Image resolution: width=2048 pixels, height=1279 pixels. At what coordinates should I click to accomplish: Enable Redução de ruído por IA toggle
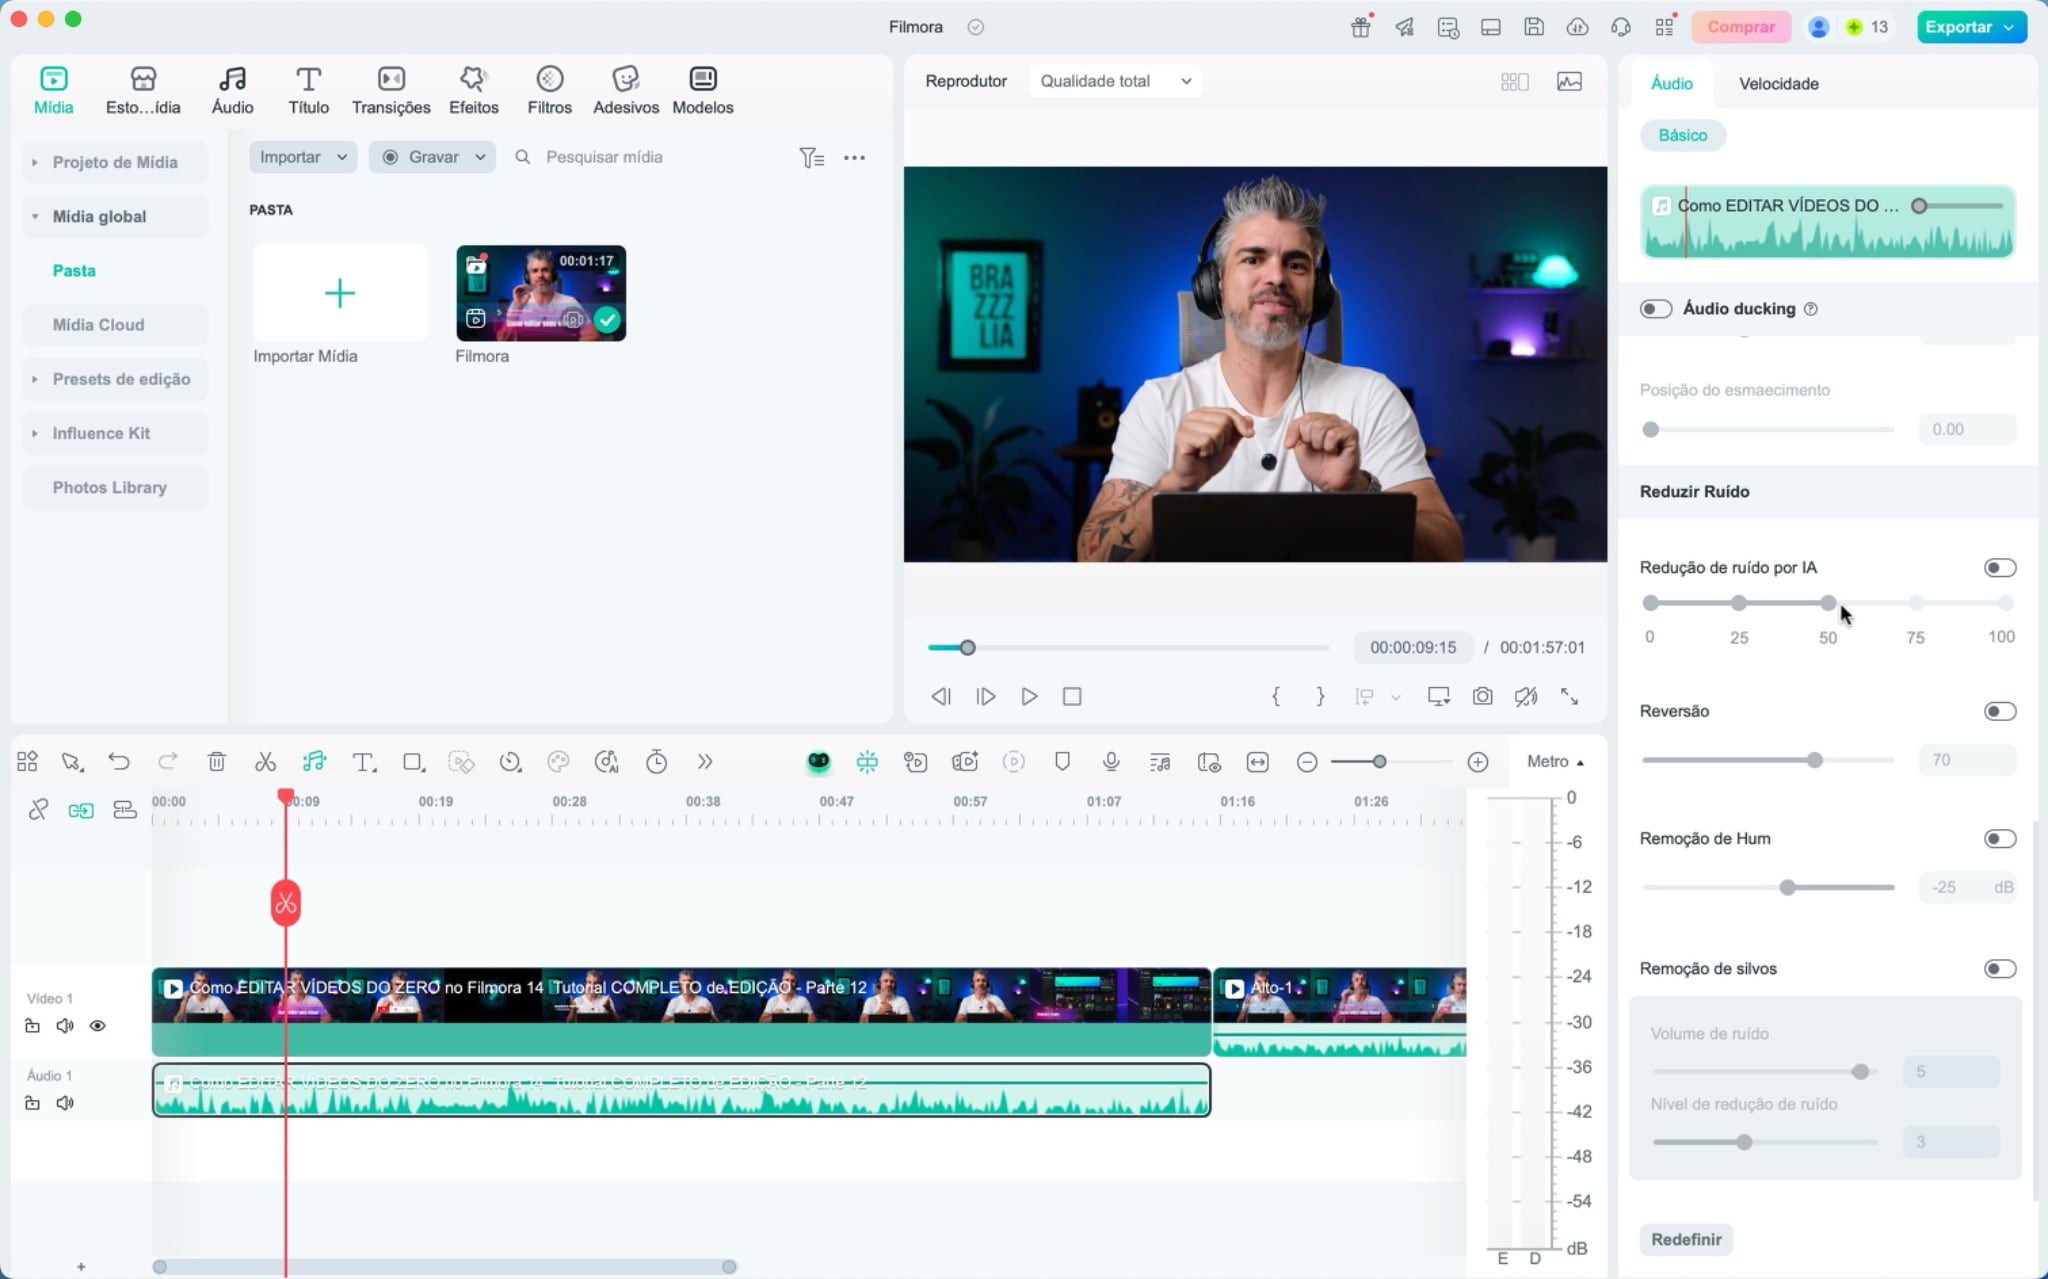[2000, 568]
